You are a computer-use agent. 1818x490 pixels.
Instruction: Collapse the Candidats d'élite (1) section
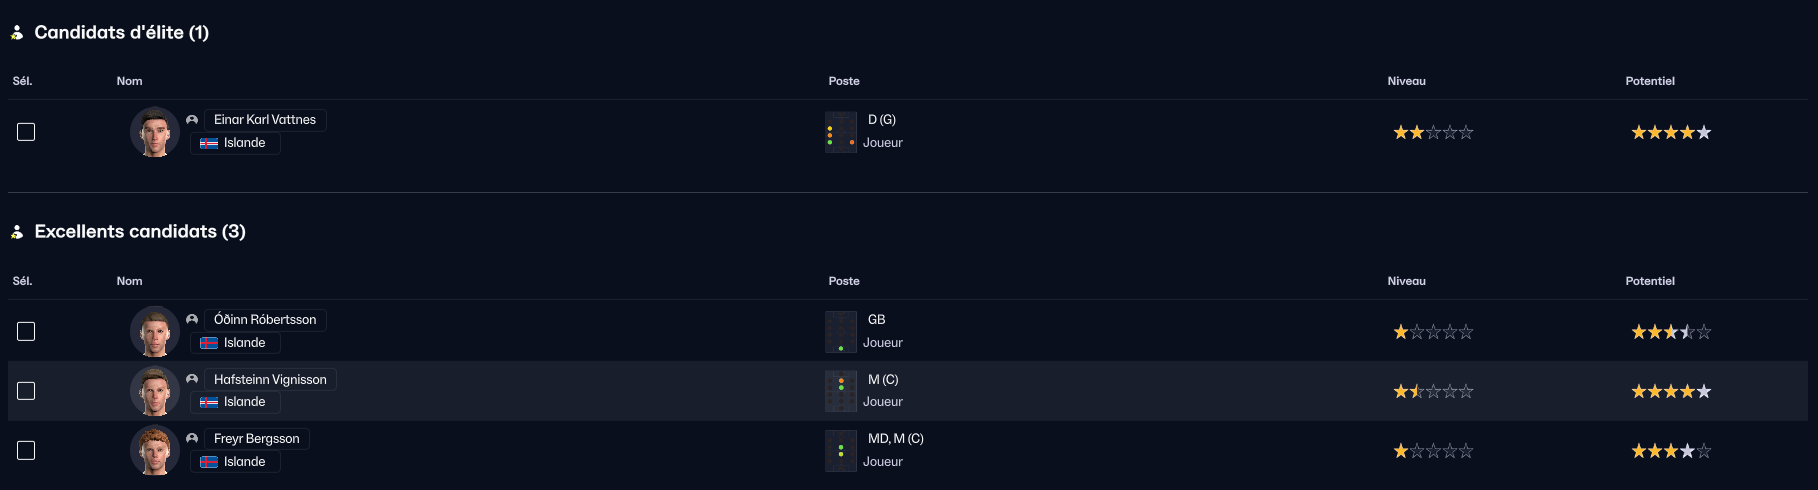point(121,33)
